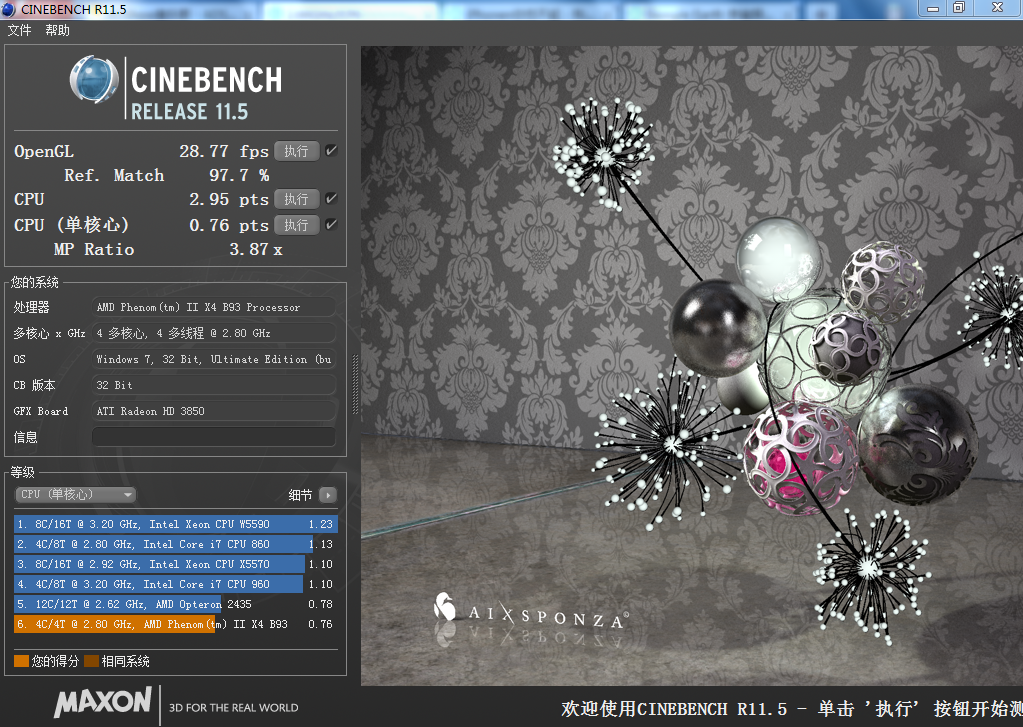Toggle the OpenGL test checkbox
1023x727 pixels.
331,151
